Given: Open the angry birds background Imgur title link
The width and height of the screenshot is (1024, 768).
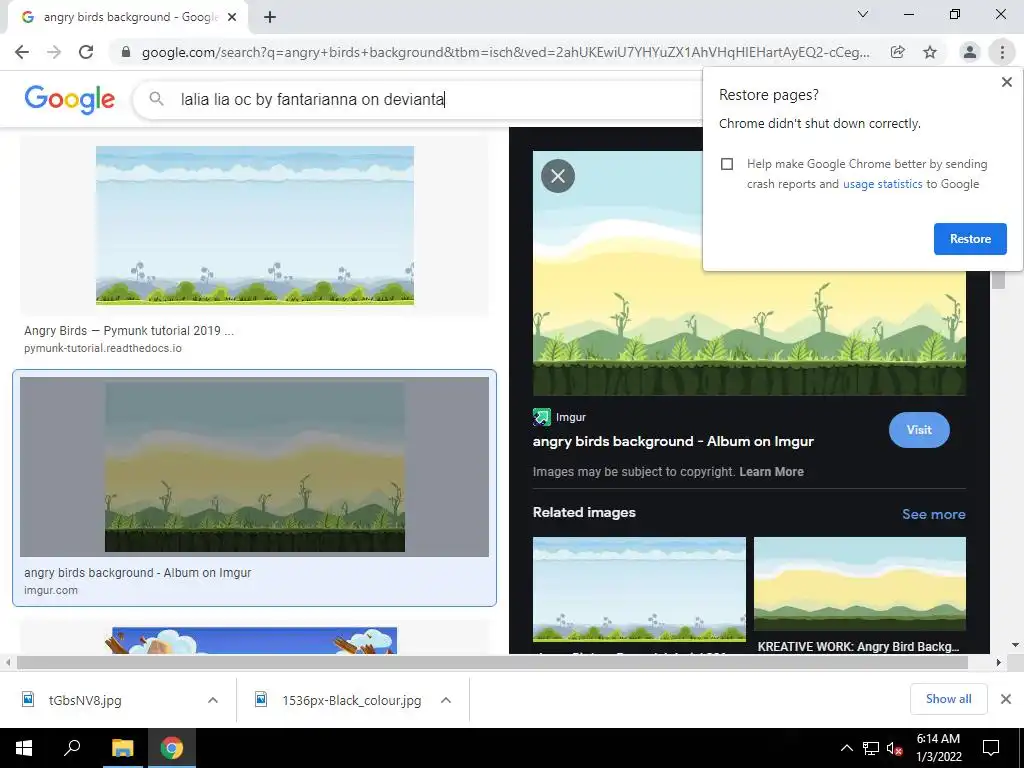Looking at the screenshot, I should (x=673, y=441).
